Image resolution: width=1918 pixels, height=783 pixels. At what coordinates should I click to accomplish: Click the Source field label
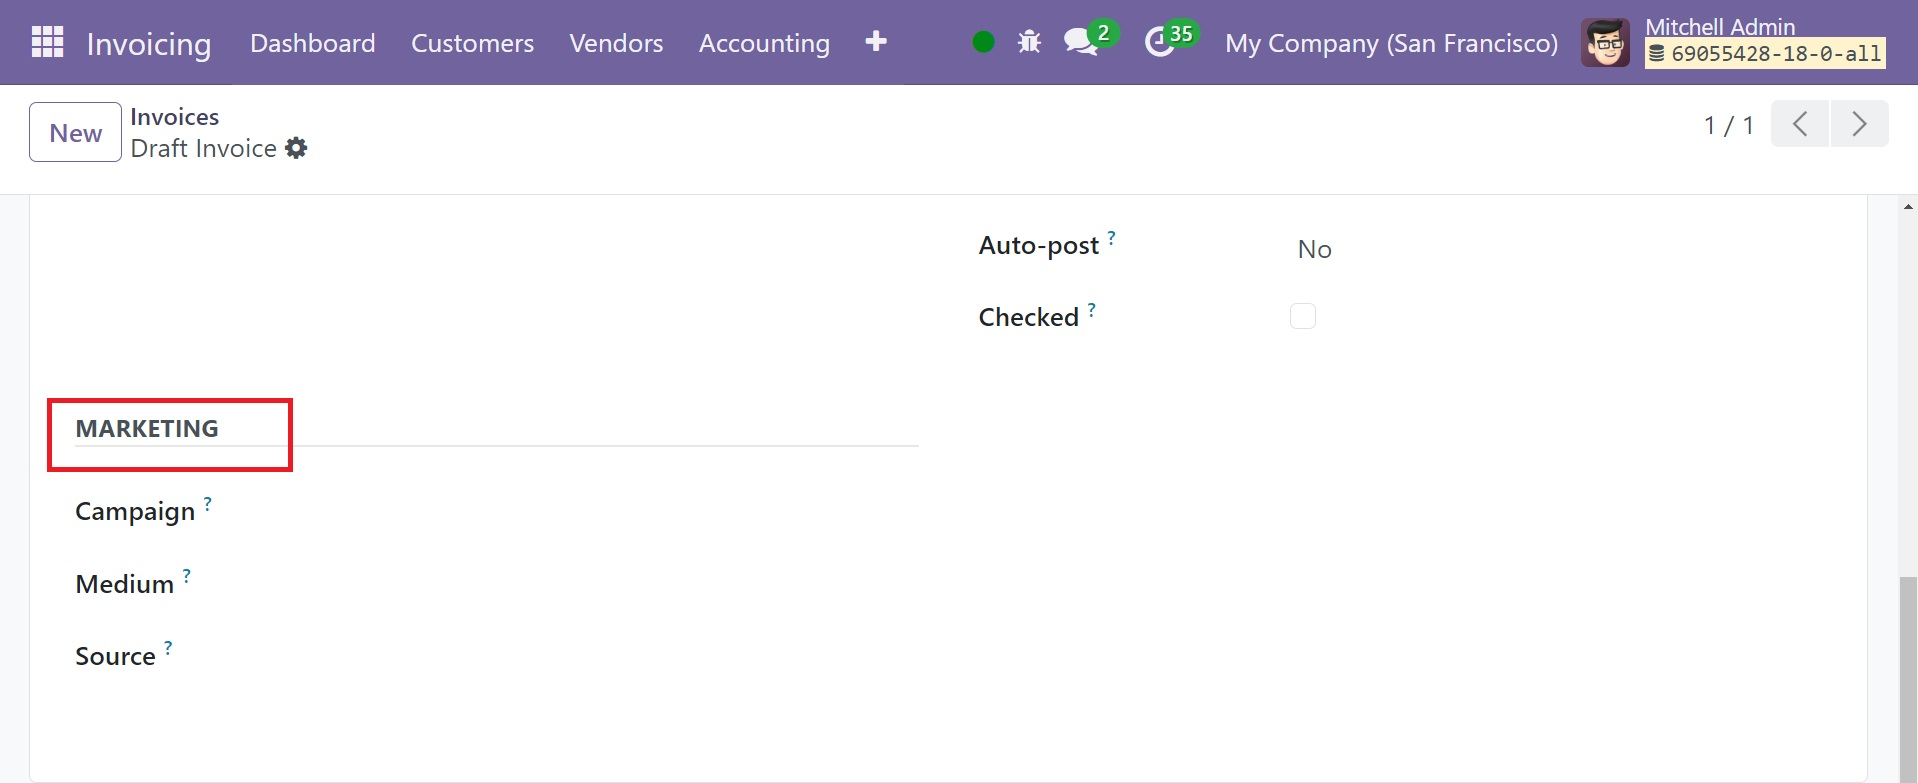point(115,656)
